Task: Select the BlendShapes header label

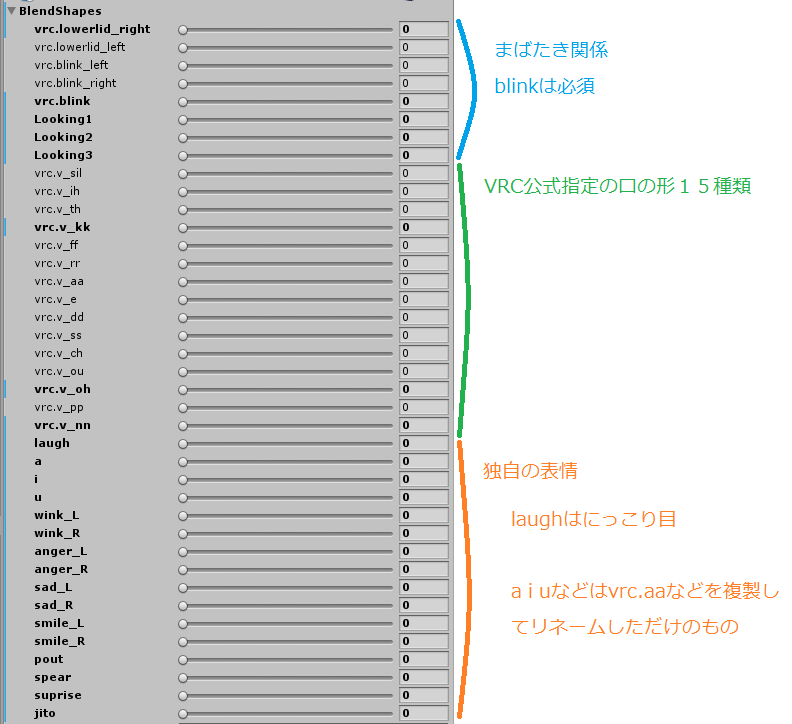Action: click(60, 11)
